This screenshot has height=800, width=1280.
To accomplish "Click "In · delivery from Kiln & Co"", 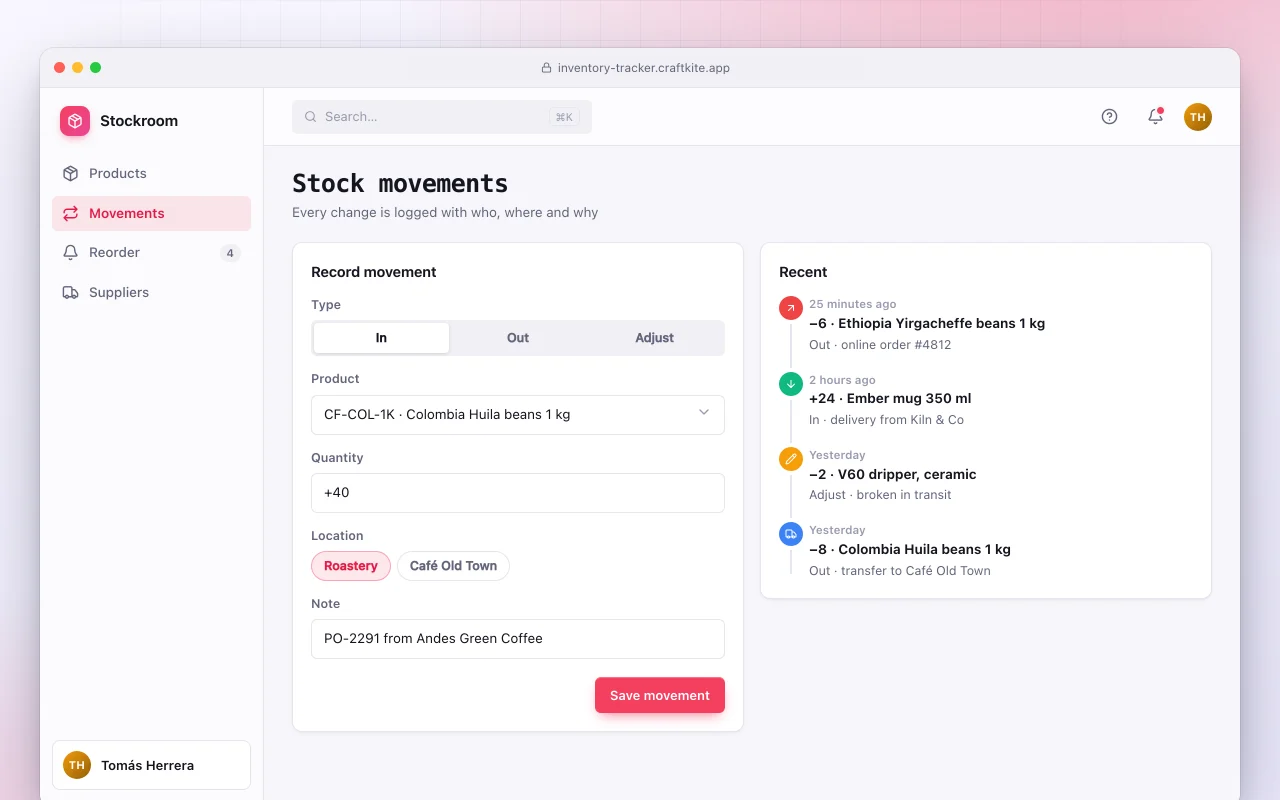I will (x=887, y=420).
